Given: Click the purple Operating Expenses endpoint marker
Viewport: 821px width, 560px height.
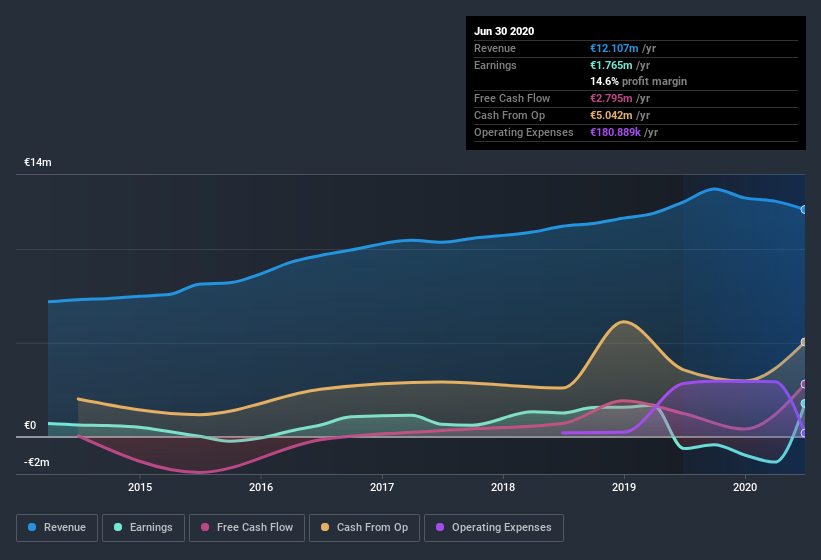Looking at the screenshot, I should tap(804, 433).
